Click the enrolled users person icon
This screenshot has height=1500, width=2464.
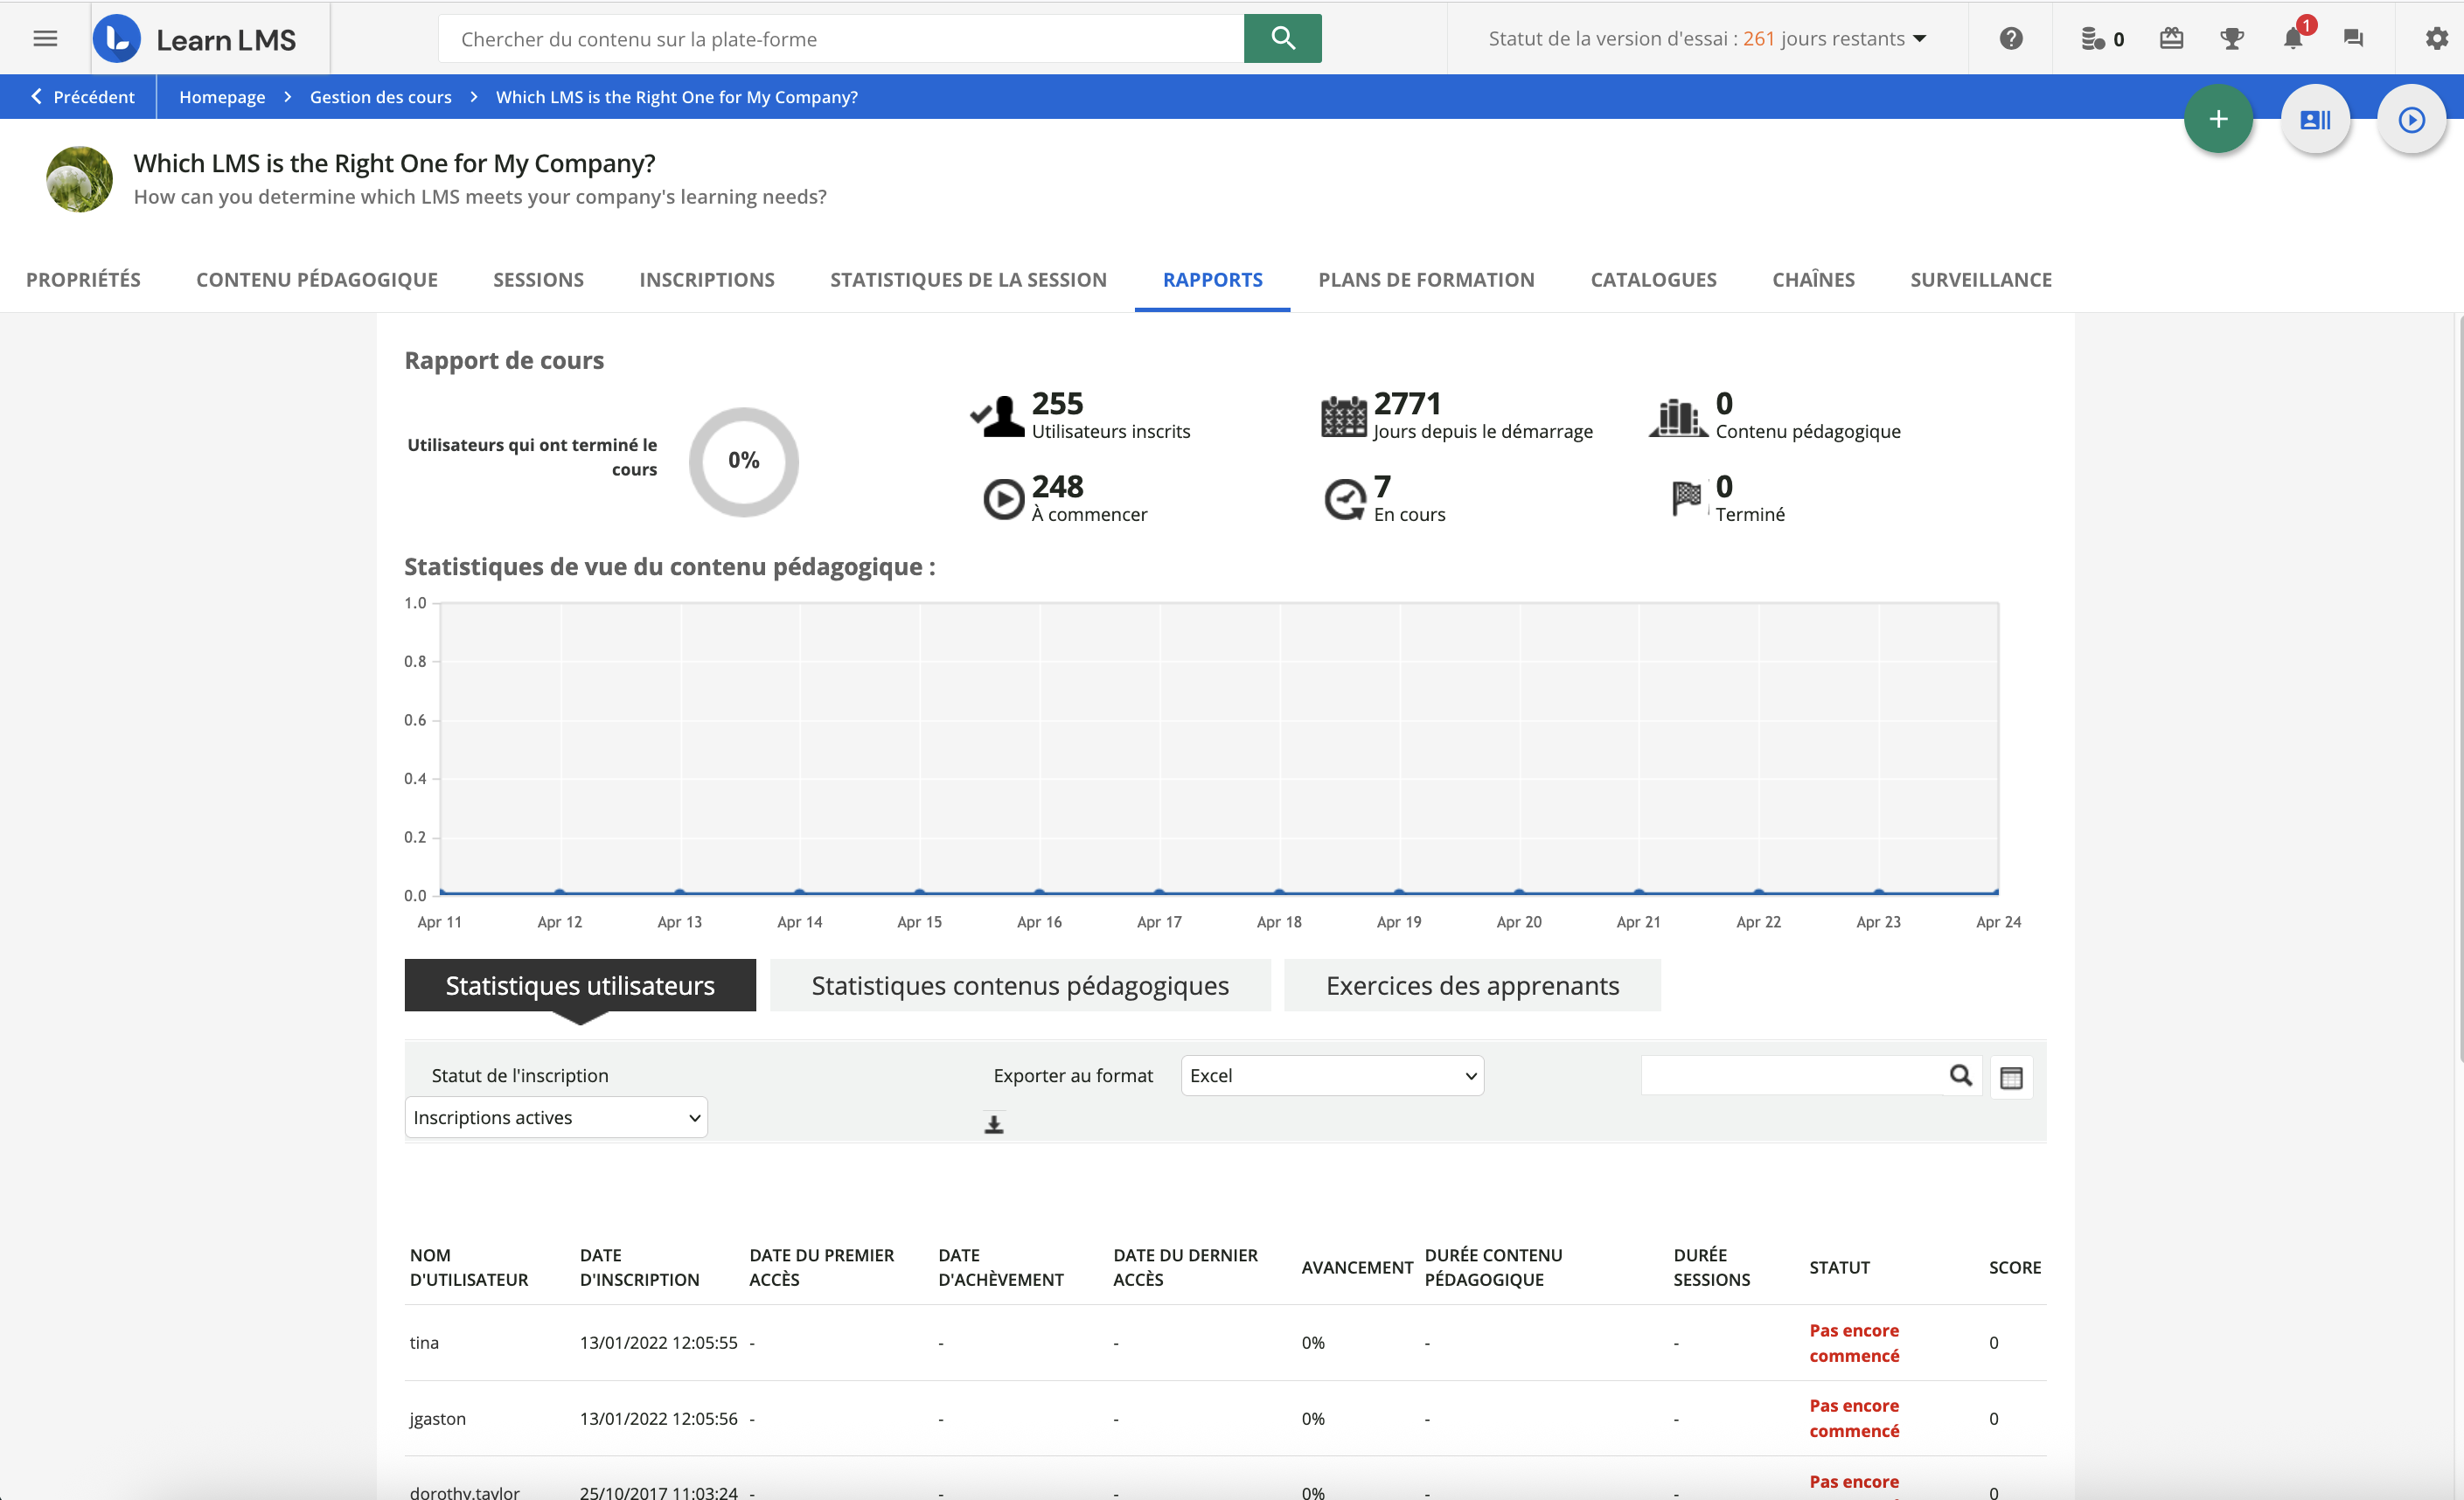pos(998,415)
